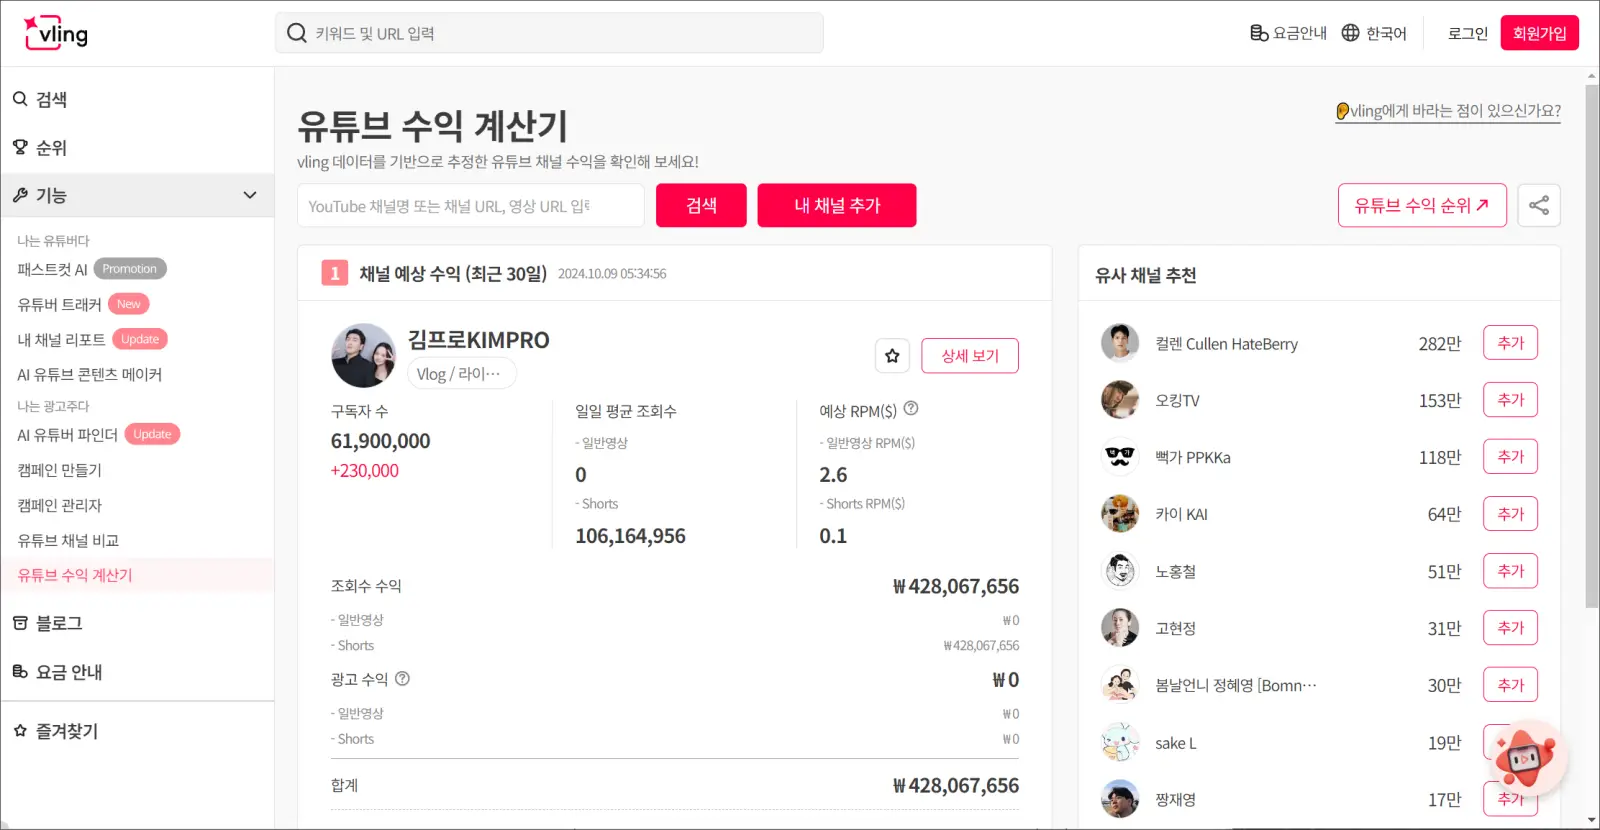Click the 회원가입 sign-up button

(1539, 33)
